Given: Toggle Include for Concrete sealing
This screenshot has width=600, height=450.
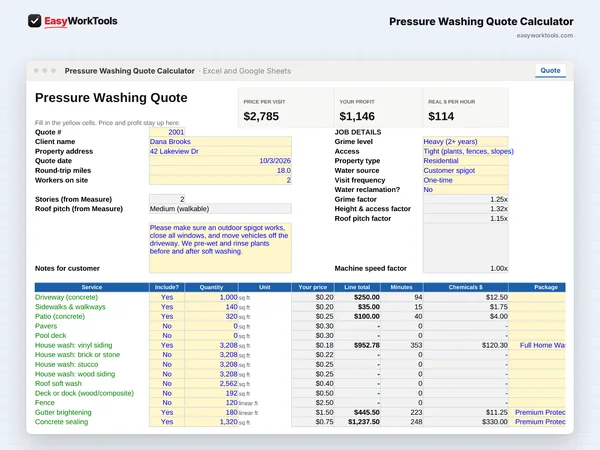Looking at the screenshot, I should [167, 422].
